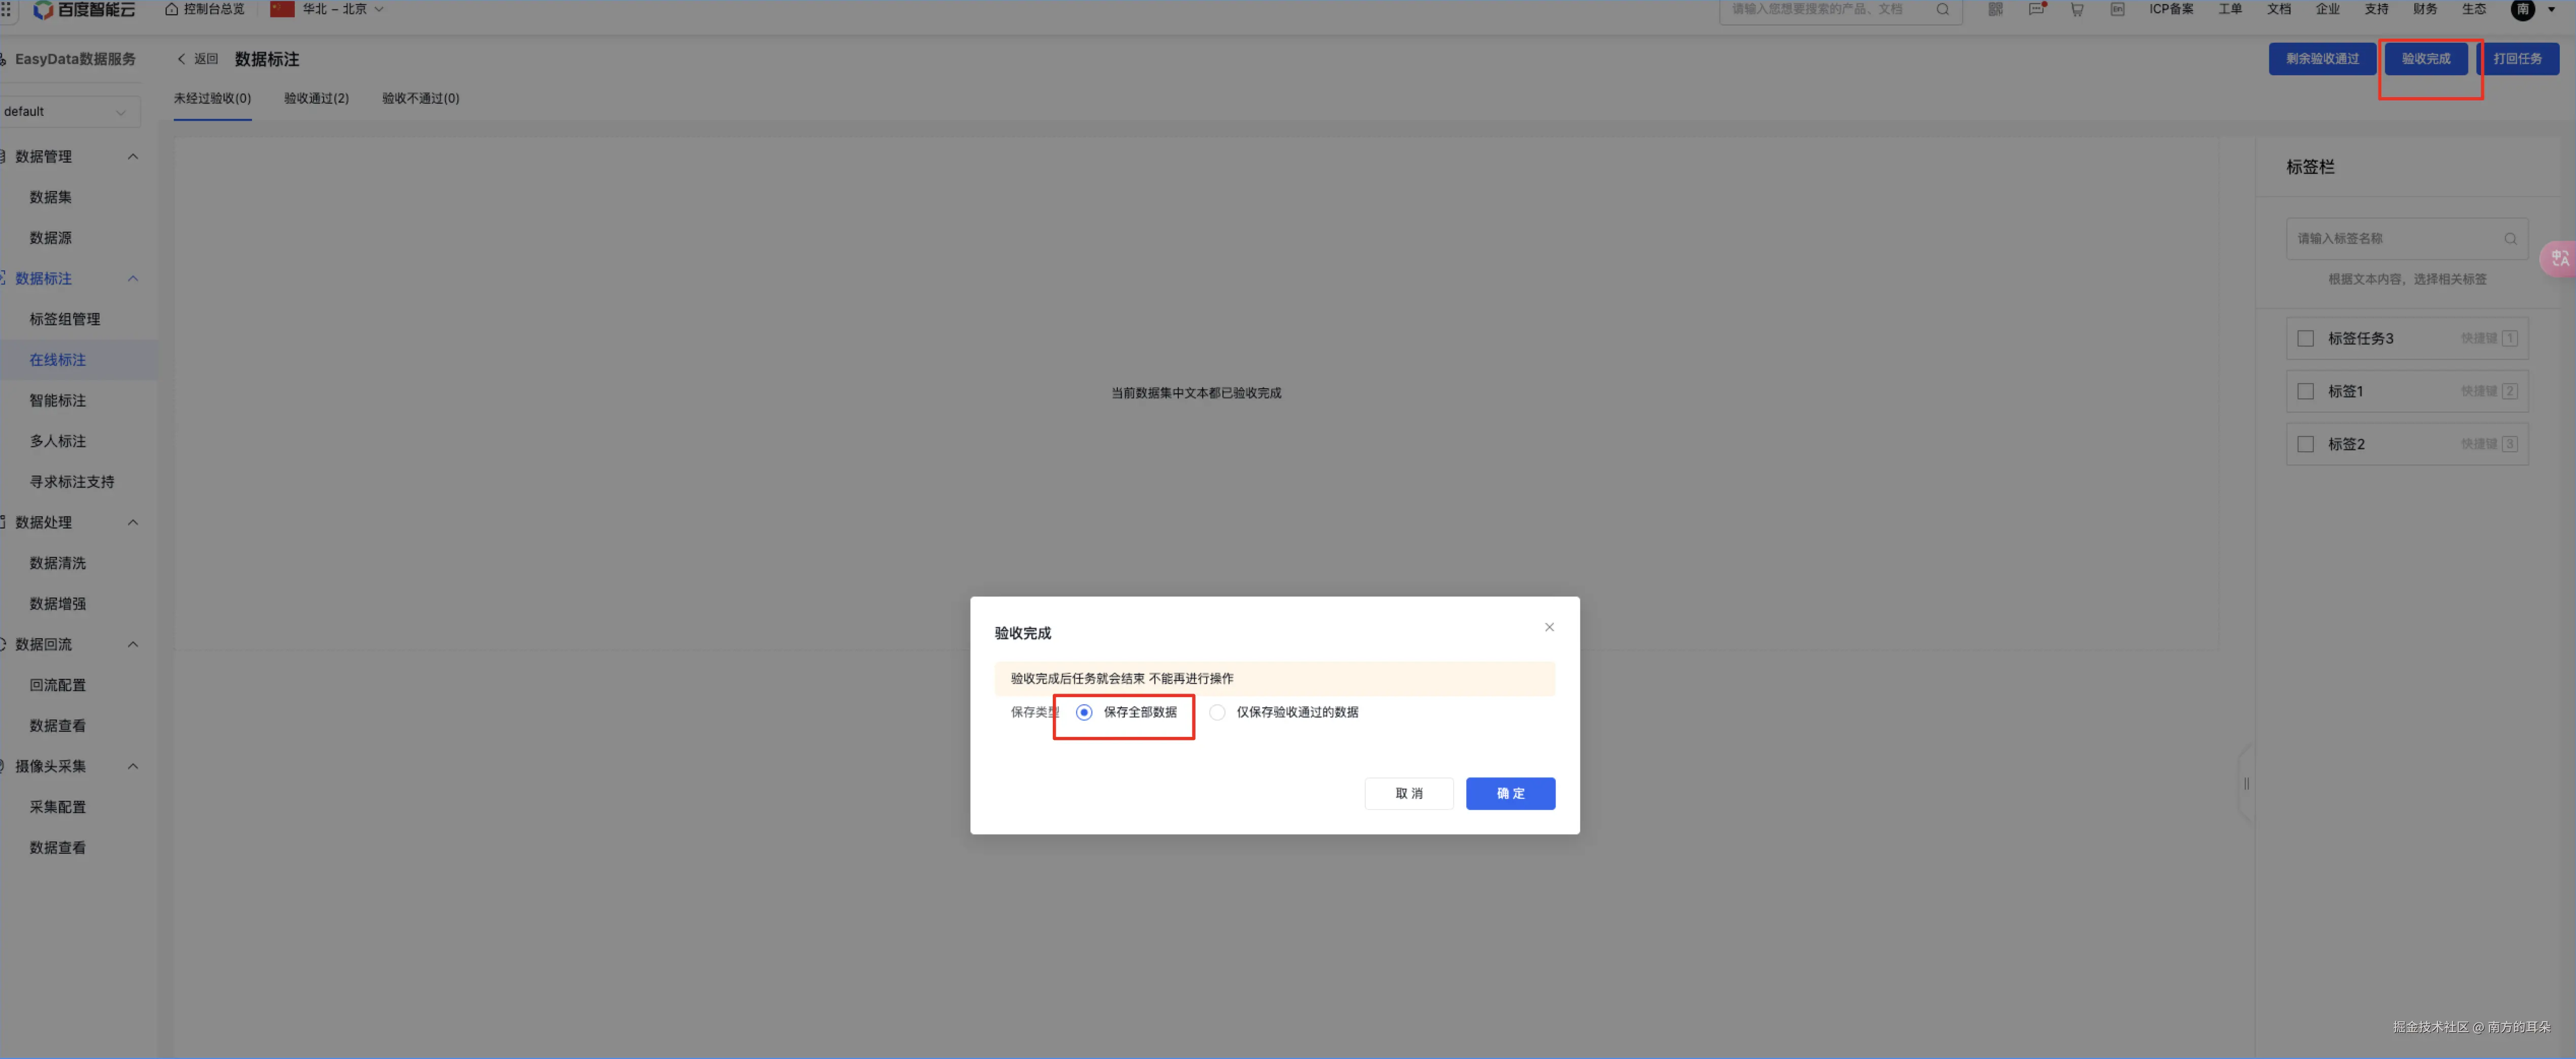The image size is (2576, 1059).
Task: Click the shopping cart icon
Action: [x=2077, y=9]
